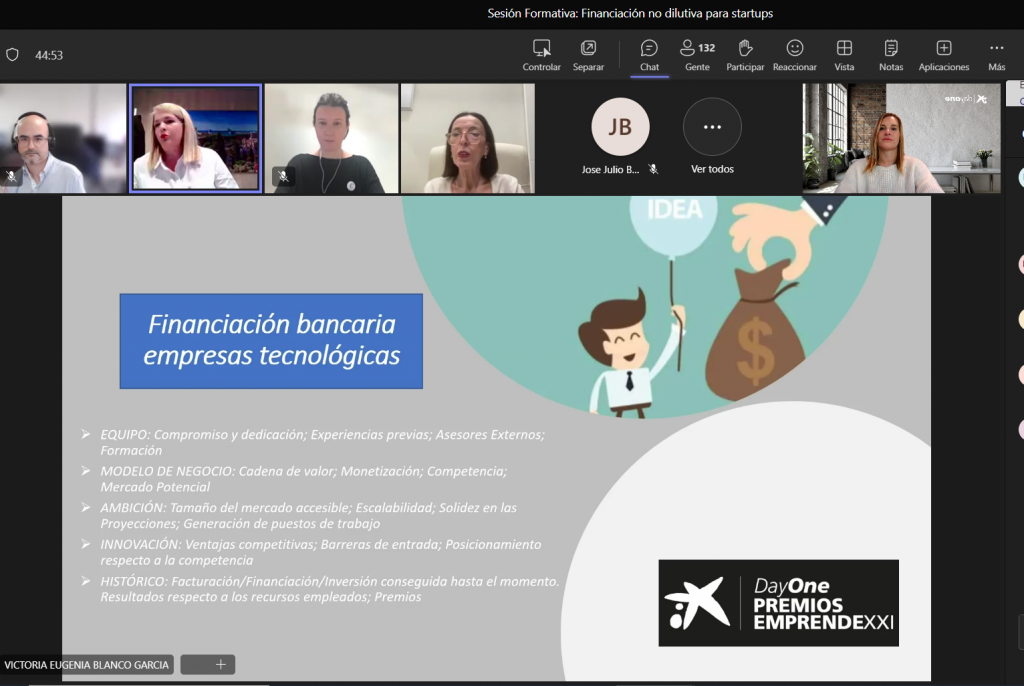This screenshot has width=1024, height=686.
Task: Open Ver todos to view all participants
Action: 712,136
